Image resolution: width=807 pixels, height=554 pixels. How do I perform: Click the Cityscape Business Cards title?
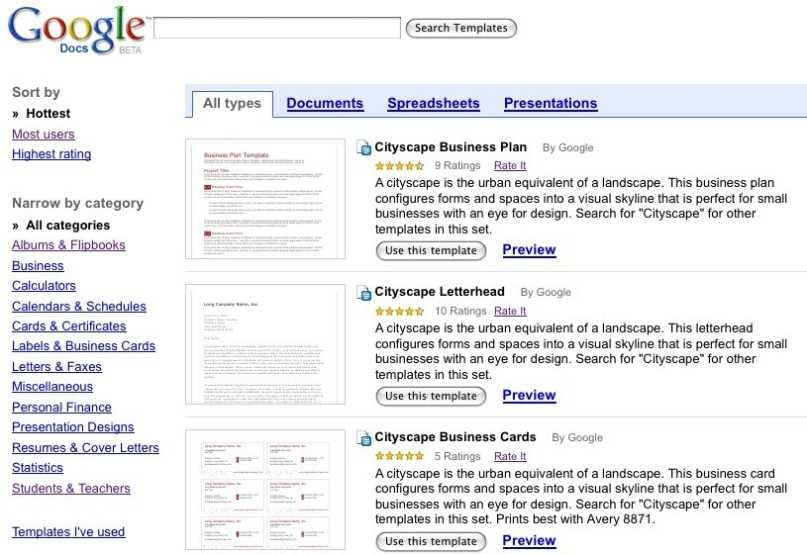click(x=455, y=437)
